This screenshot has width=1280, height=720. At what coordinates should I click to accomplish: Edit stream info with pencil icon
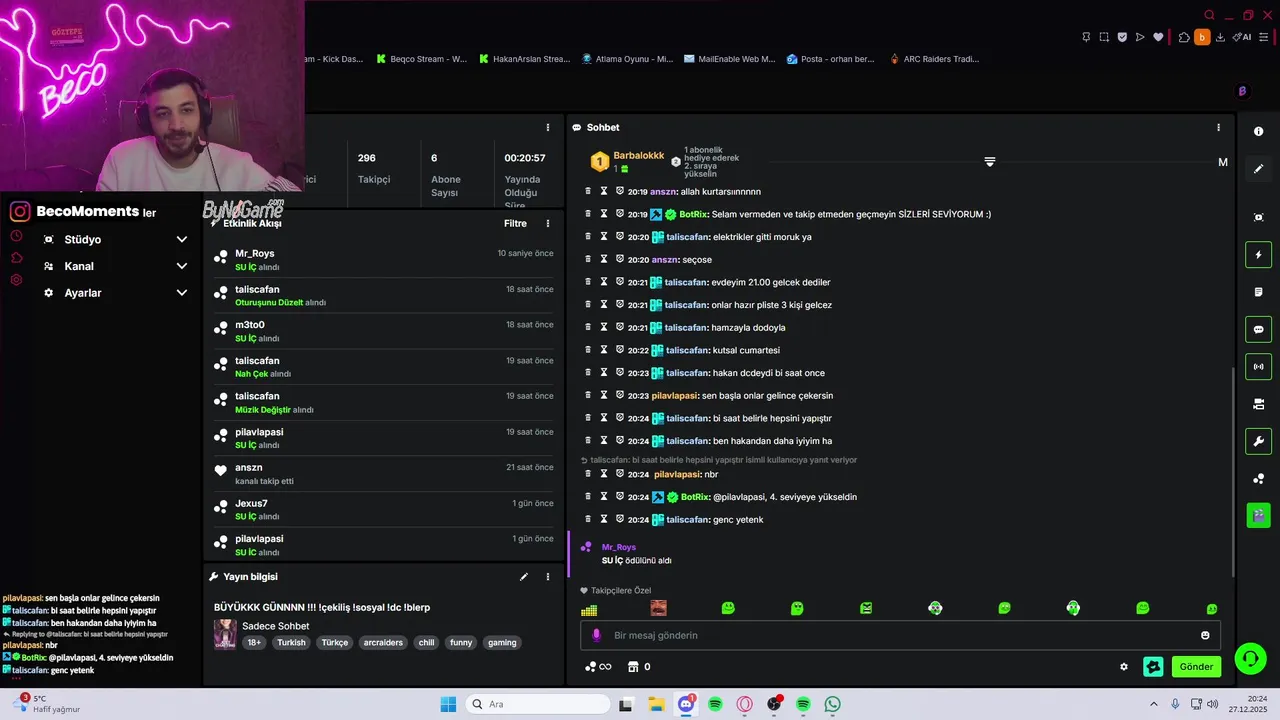(x=523, y=577)
